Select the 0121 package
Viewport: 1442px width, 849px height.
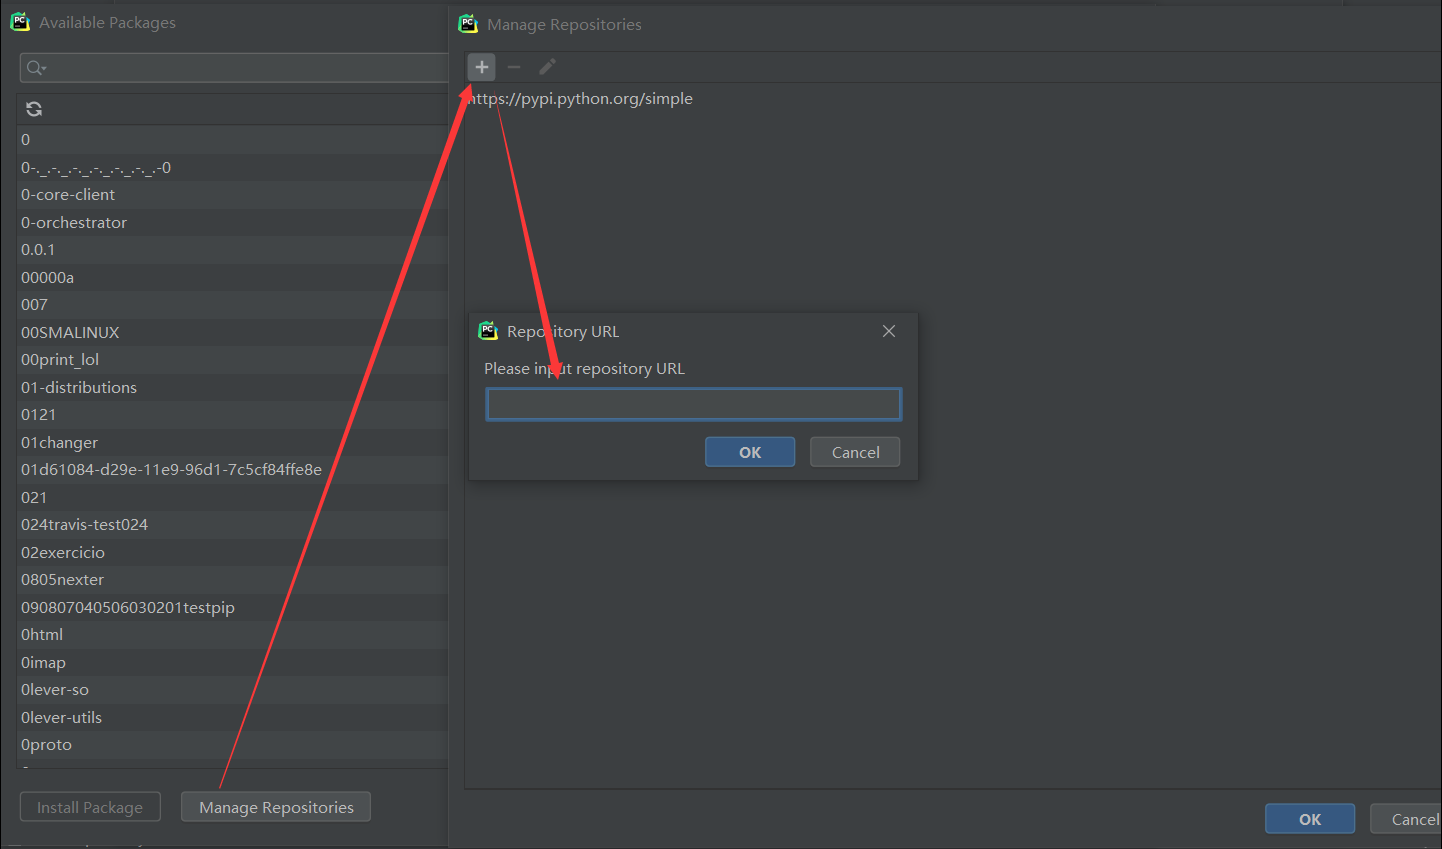click(x=232, y=415)
